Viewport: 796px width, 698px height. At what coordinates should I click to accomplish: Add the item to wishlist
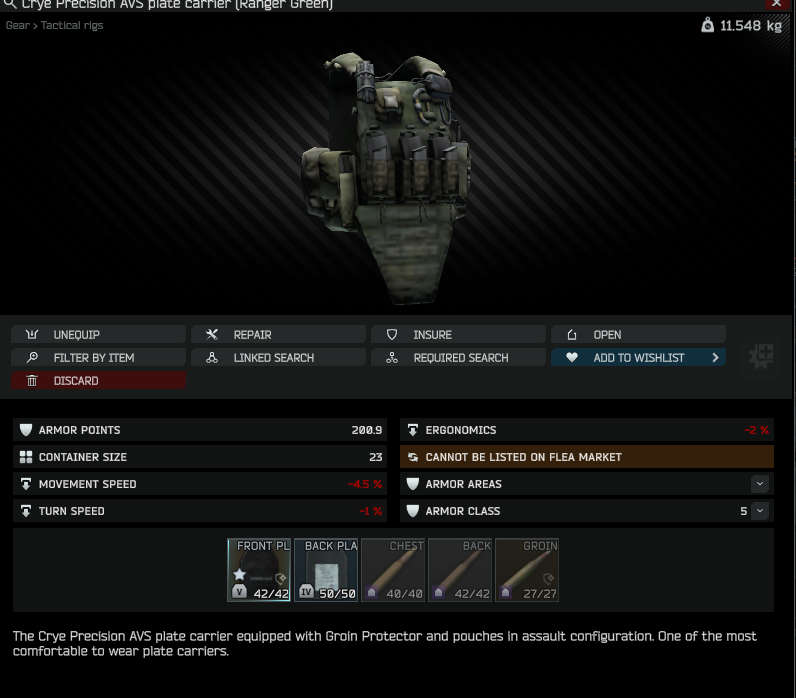tap(638, 357)
